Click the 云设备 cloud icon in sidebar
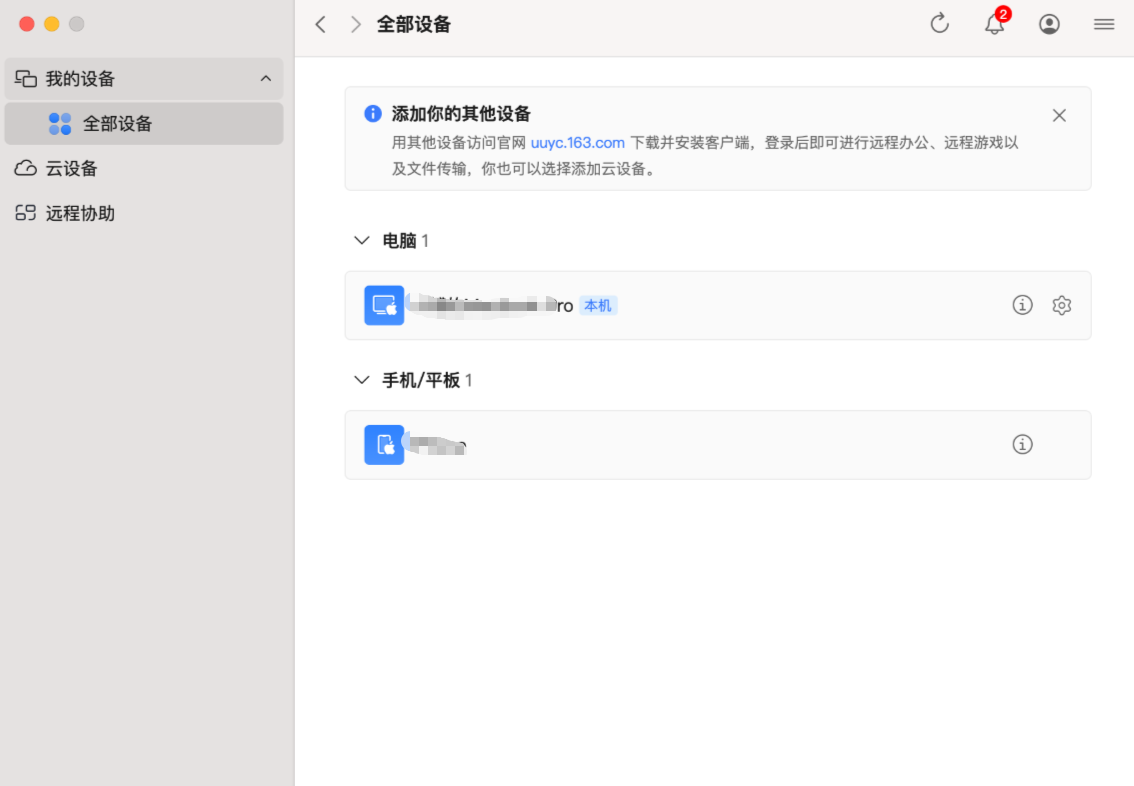The height and width of the screenshot is (786, 1134). coord(24,169)
